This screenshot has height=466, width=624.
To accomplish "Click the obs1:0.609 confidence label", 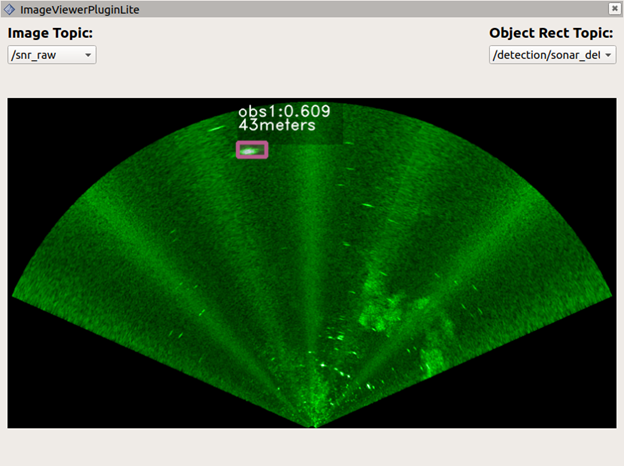I will (x=284, y=111).
